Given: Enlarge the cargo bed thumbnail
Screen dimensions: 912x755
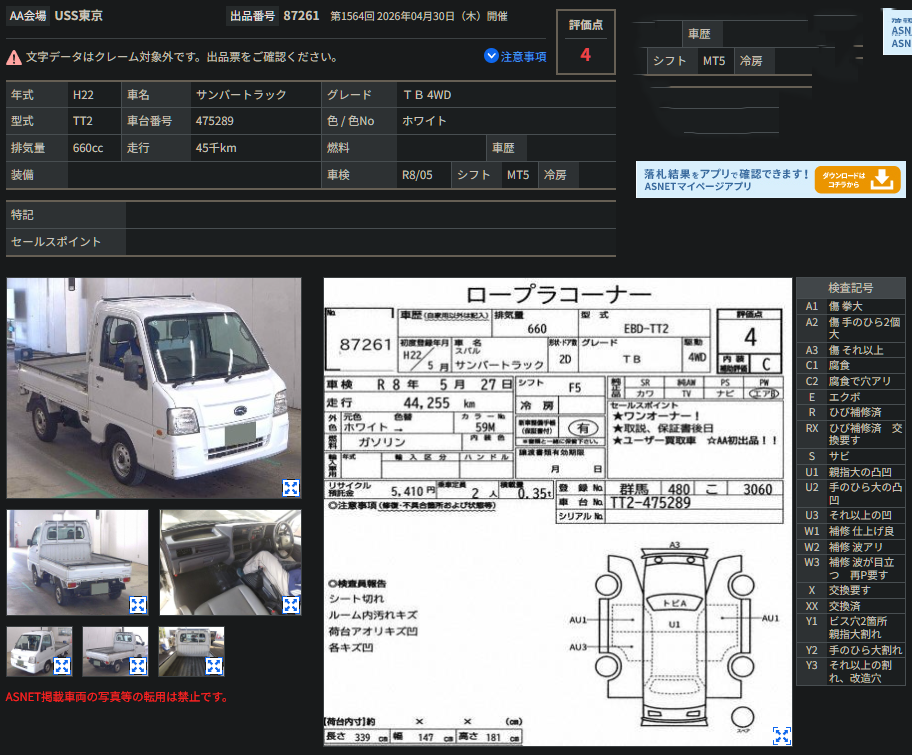Looking at the screenshot, I should pyautogui.click(x=214, y=666).
